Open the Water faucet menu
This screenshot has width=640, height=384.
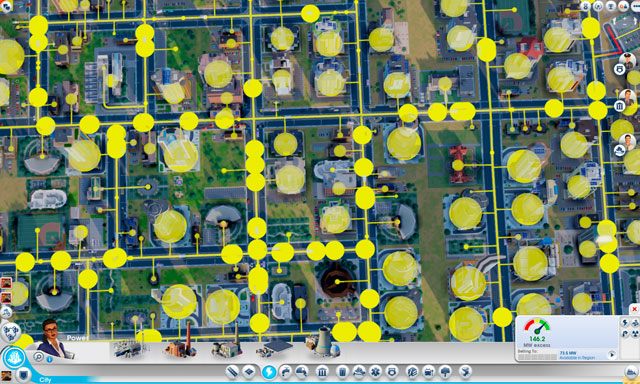(285, 371)
